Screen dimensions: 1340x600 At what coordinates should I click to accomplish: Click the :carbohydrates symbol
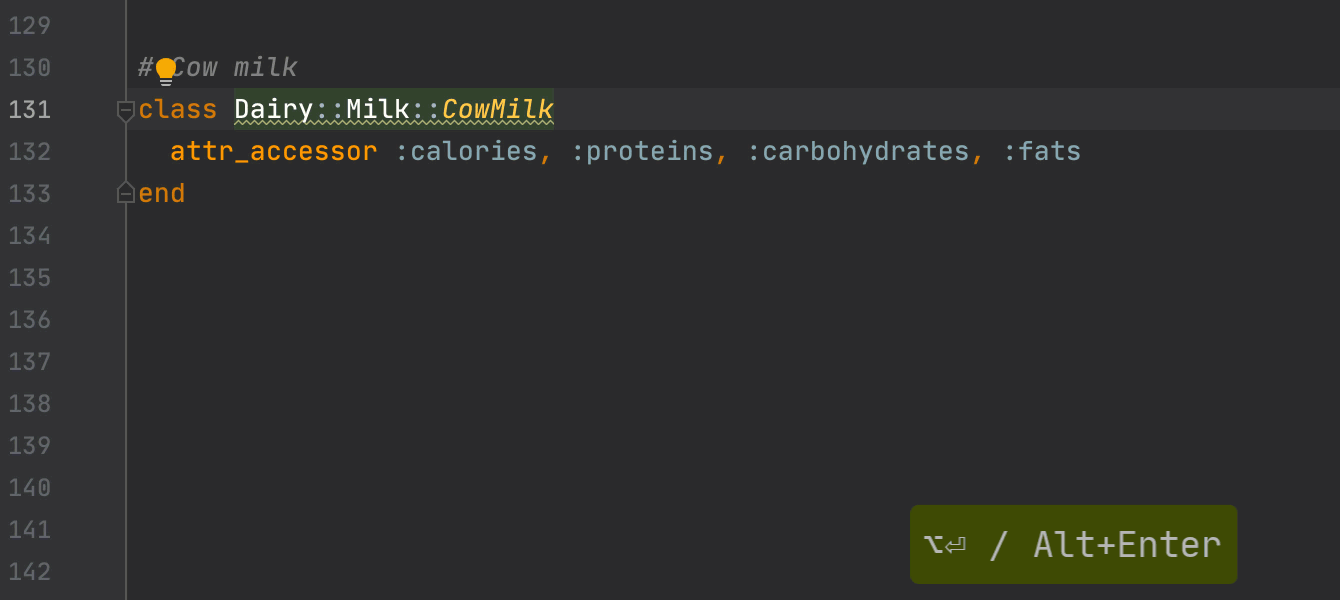[x=858, y=152]
